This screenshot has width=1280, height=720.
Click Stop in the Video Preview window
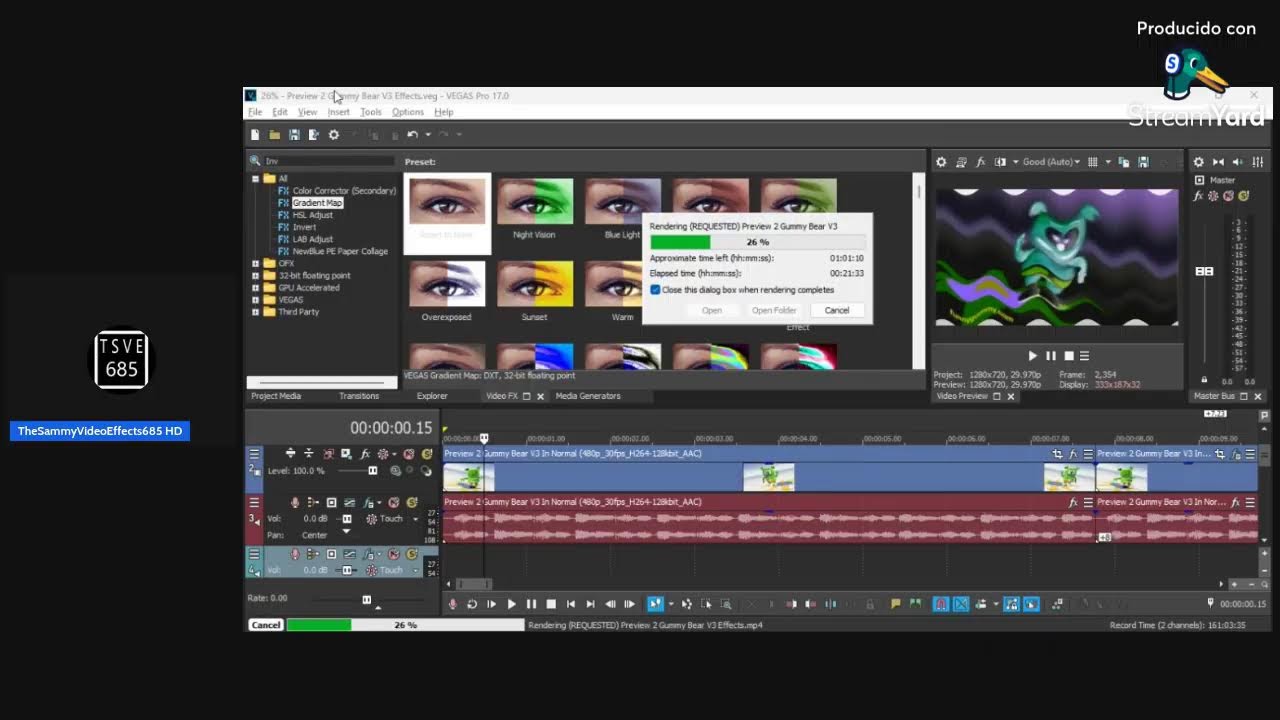(x=1068, y=356)
